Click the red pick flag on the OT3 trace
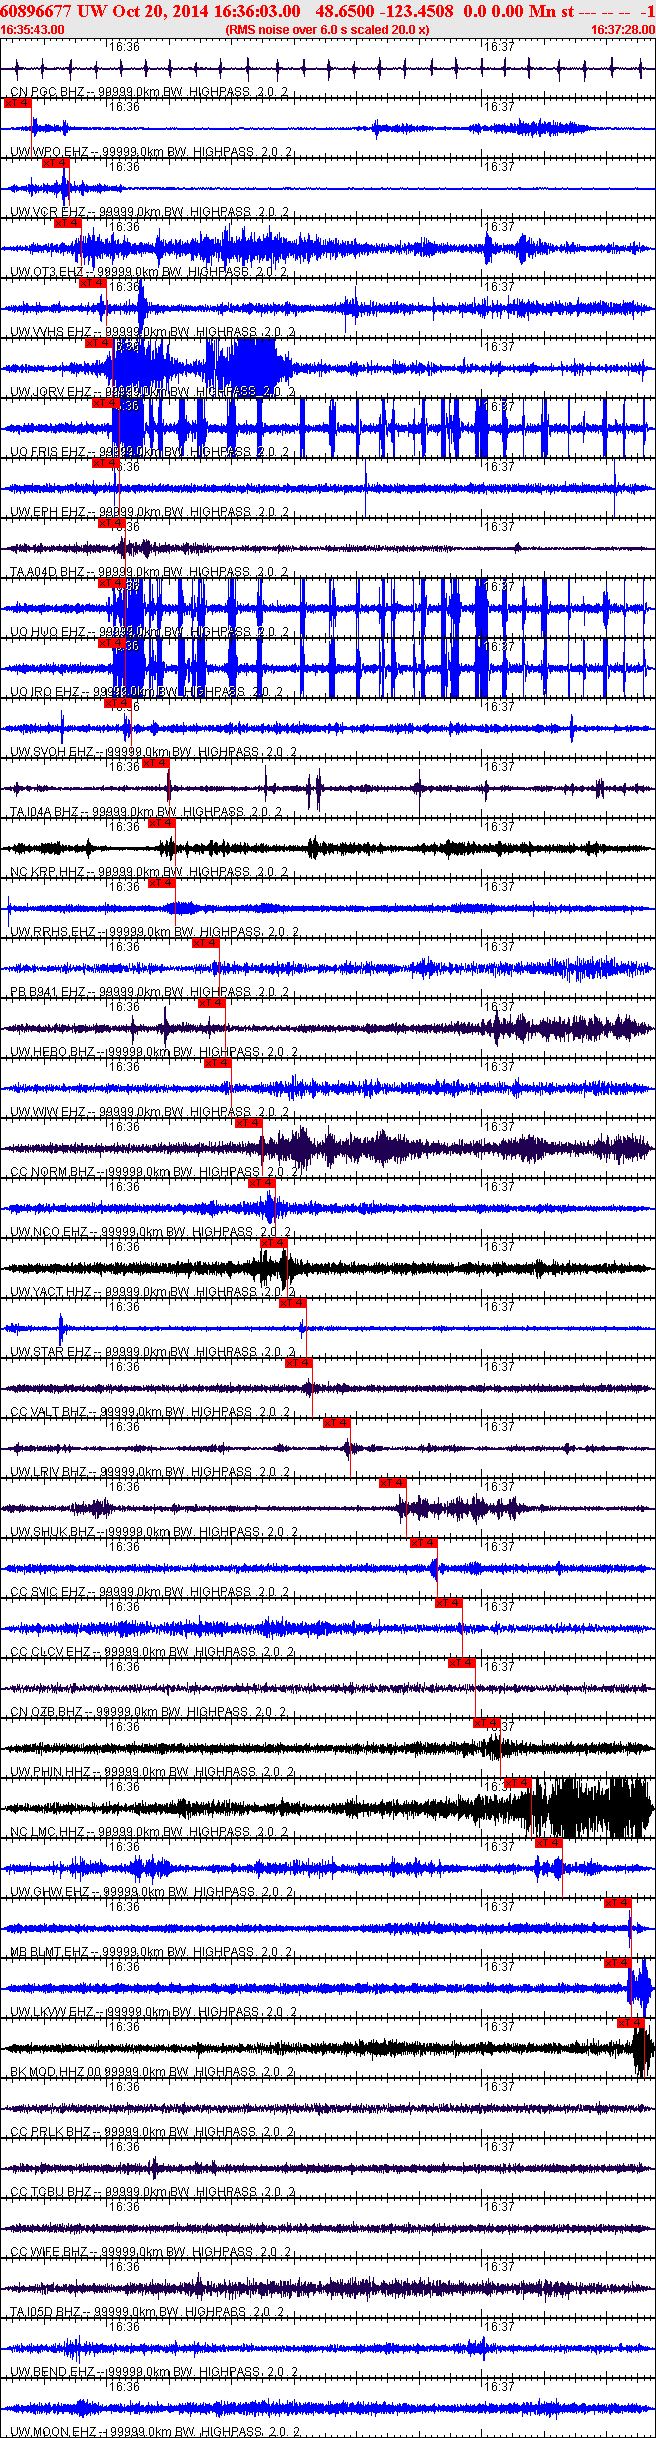The image size is (656, 2438). point(67,223)
